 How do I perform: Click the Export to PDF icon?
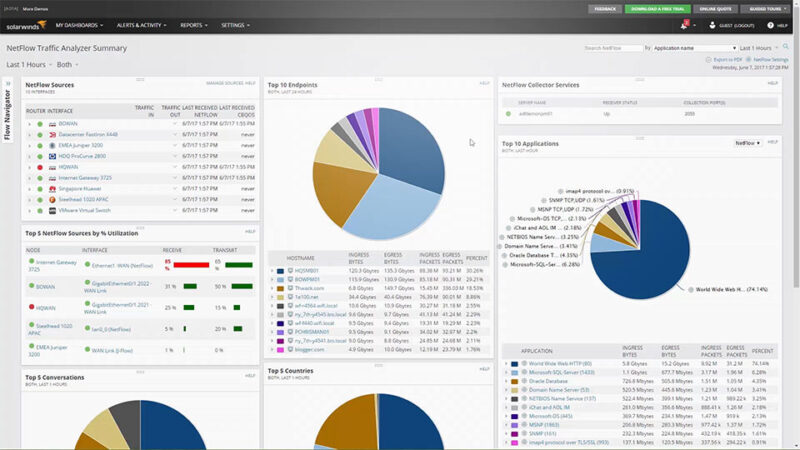click(x=709, y=60)
